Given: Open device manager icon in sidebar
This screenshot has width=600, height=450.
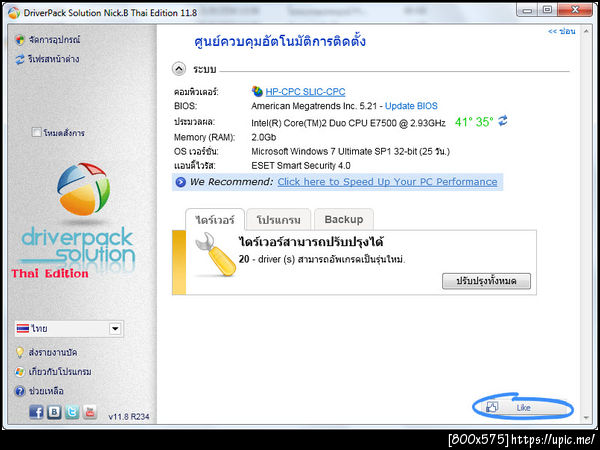Looking at the screenshot, I should point(20,40).
